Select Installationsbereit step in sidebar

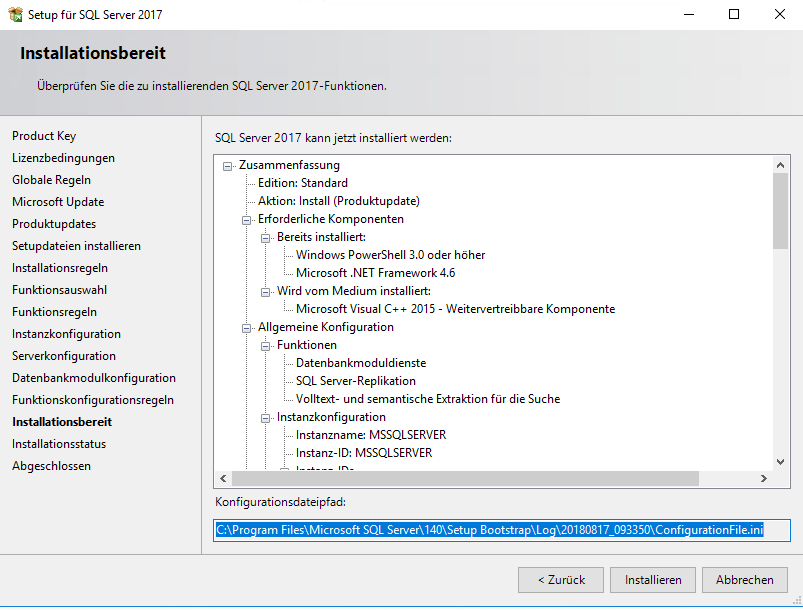tap(62, 422)
